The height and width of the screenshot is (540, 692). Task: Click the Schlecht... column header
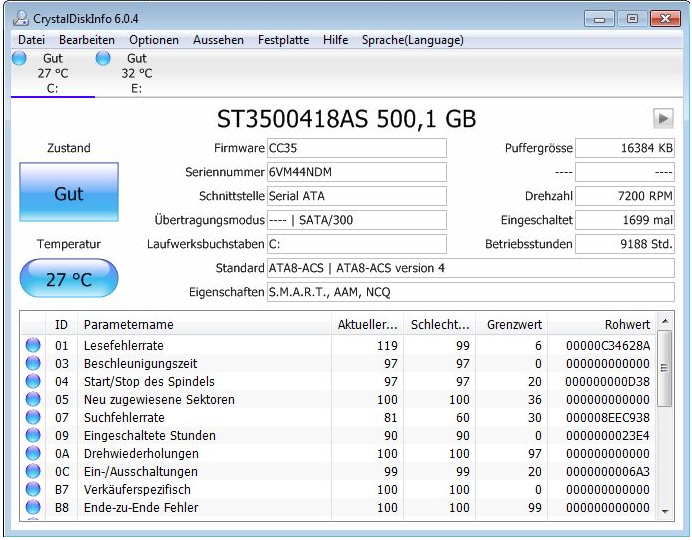(x=440, y=325)
